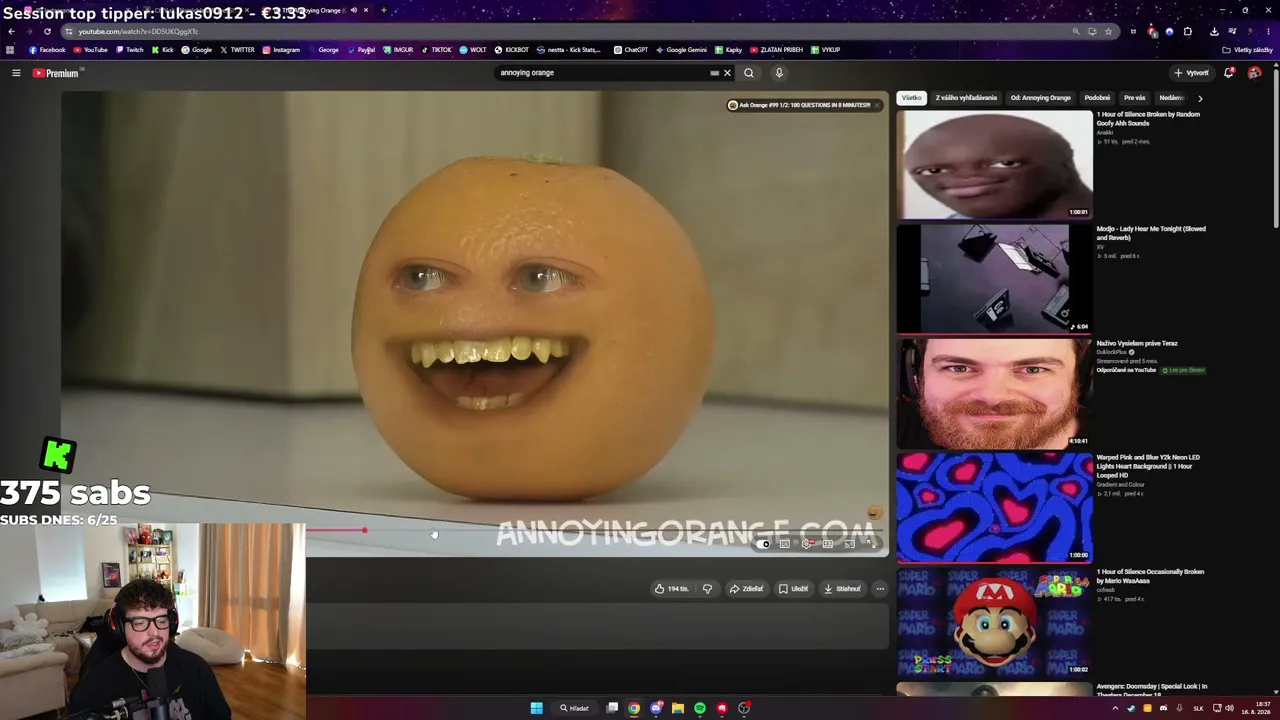Like the video with 194 tis.

click(x=672, y=589)
